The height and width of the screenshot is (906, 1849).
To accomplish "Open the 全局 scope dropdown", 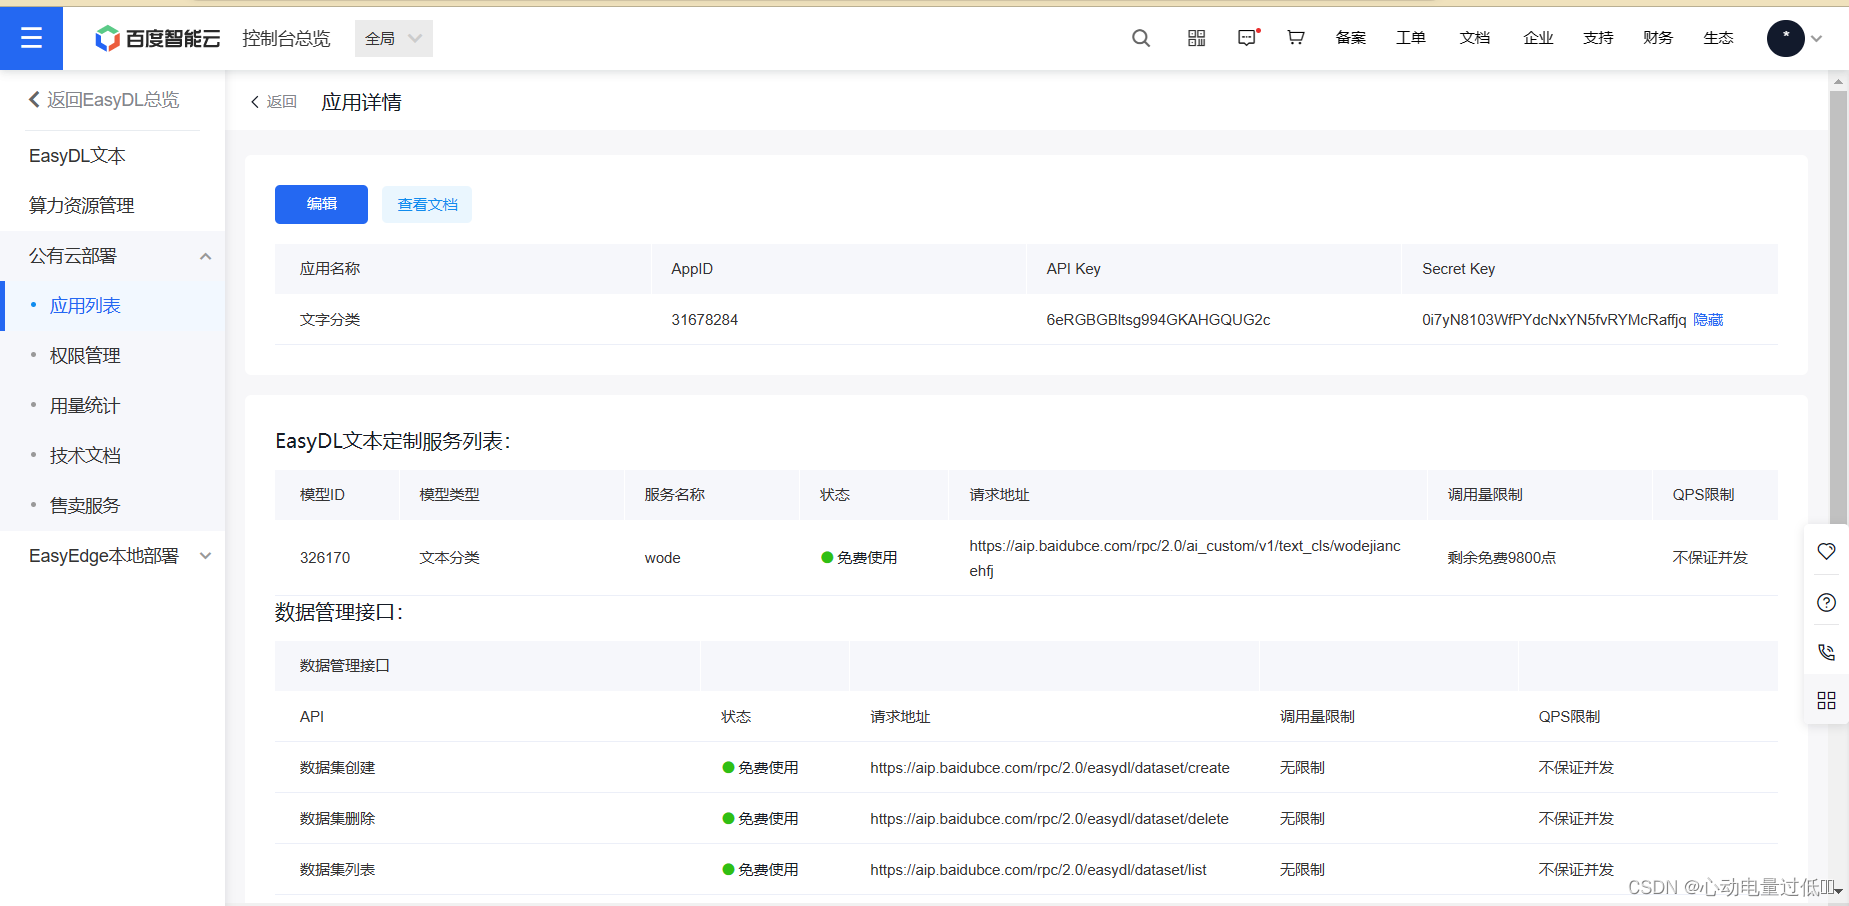I will pos(393,37).
